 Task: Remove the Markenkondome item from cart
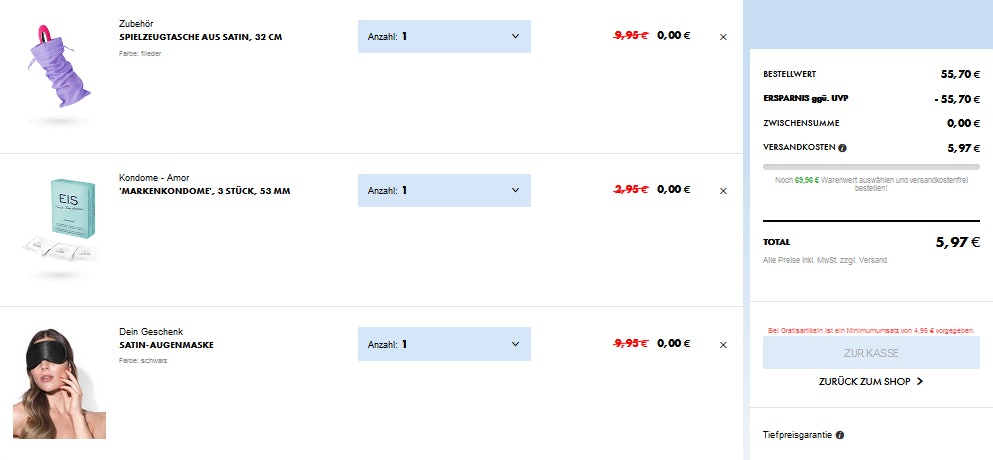723,190
